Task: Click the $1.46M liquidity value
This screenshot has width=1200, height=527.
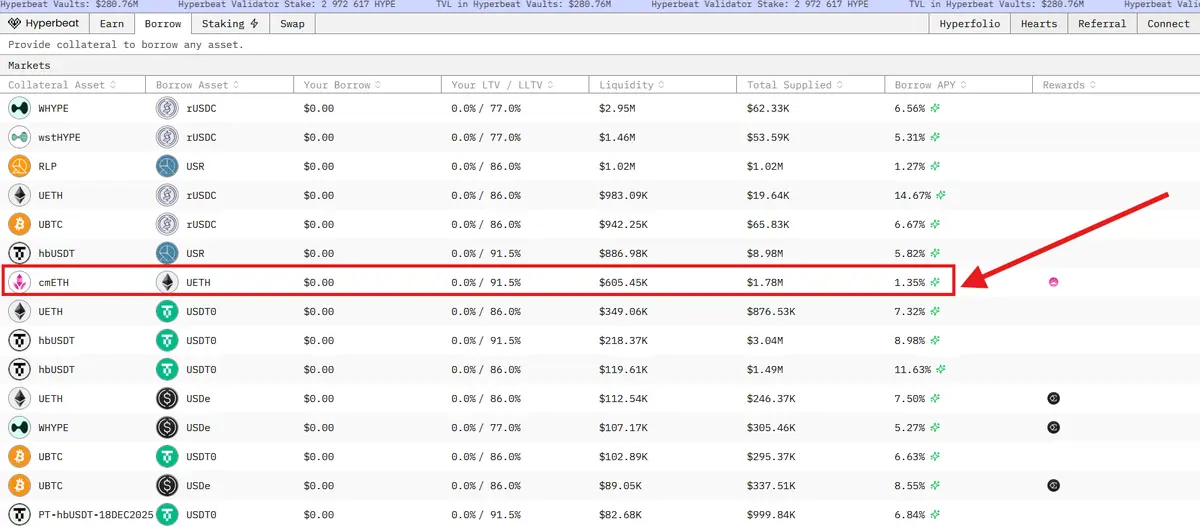Action: click(x=617, y=137)
